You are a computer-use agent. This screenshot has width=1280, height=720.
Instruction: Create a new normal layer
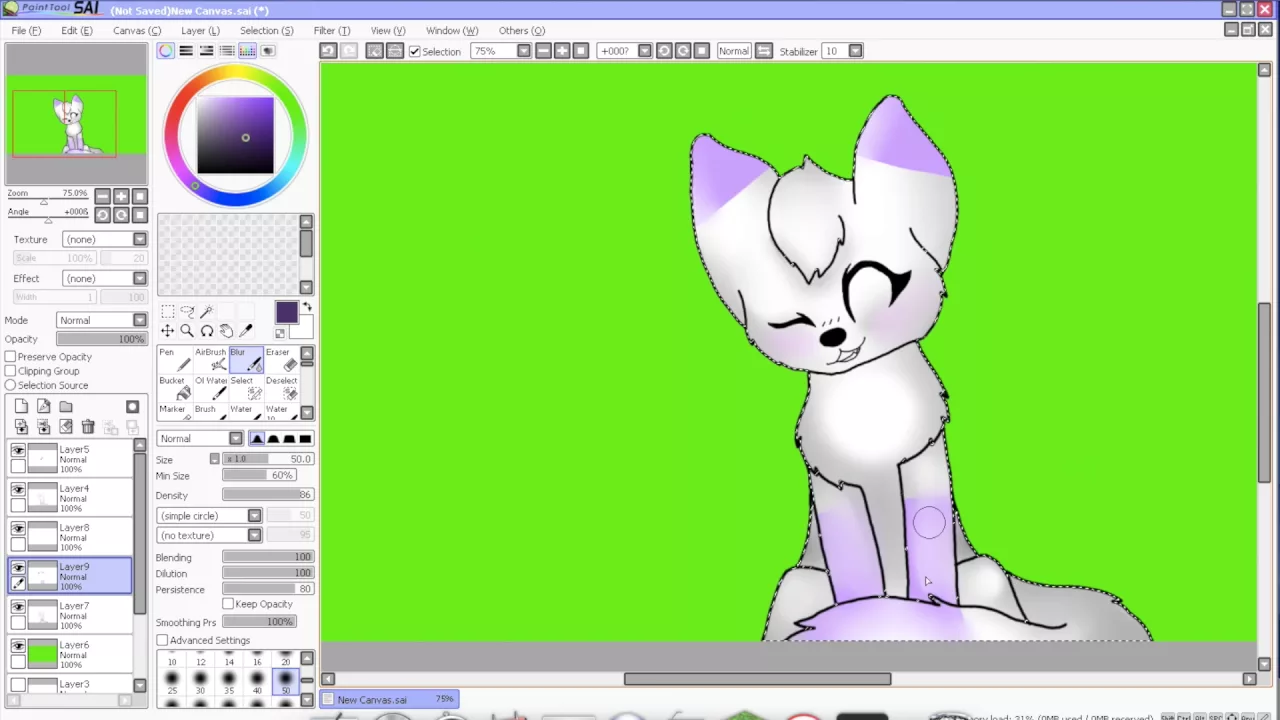(x=21, y=407)
